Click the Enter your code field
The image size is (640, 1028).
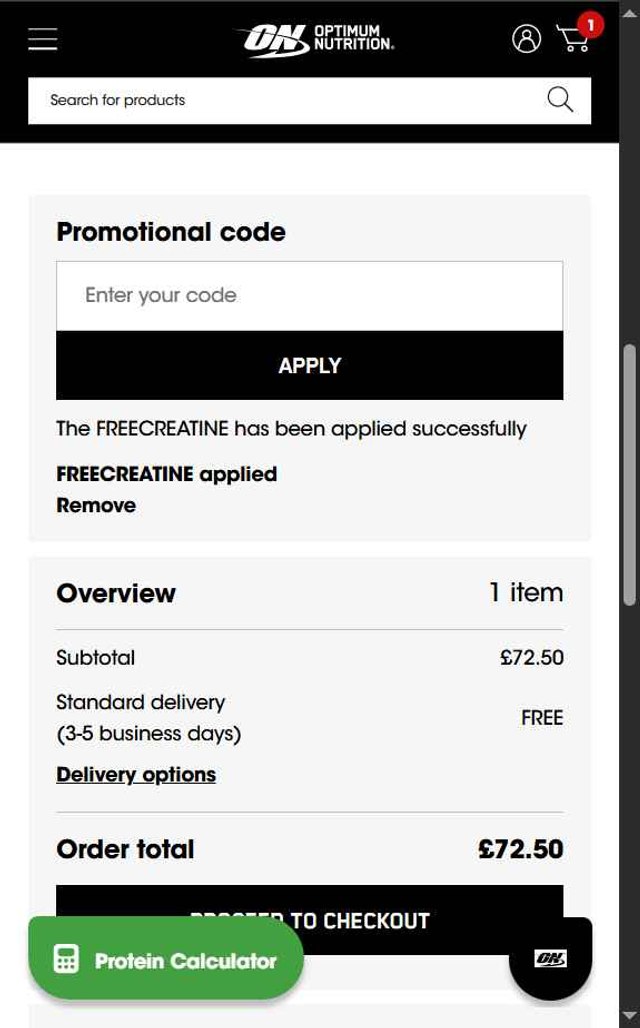[x=309, y=296]
